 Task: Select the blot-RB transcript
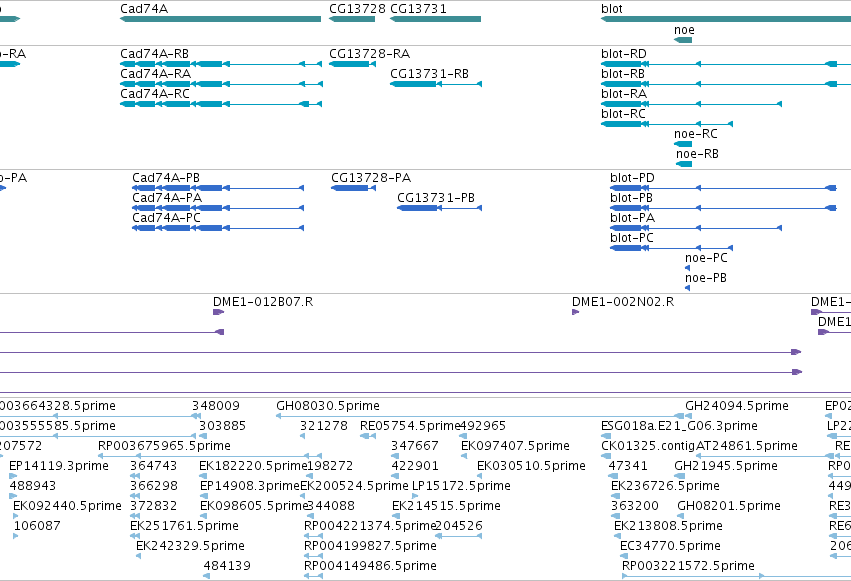click(x=726, y=84)
